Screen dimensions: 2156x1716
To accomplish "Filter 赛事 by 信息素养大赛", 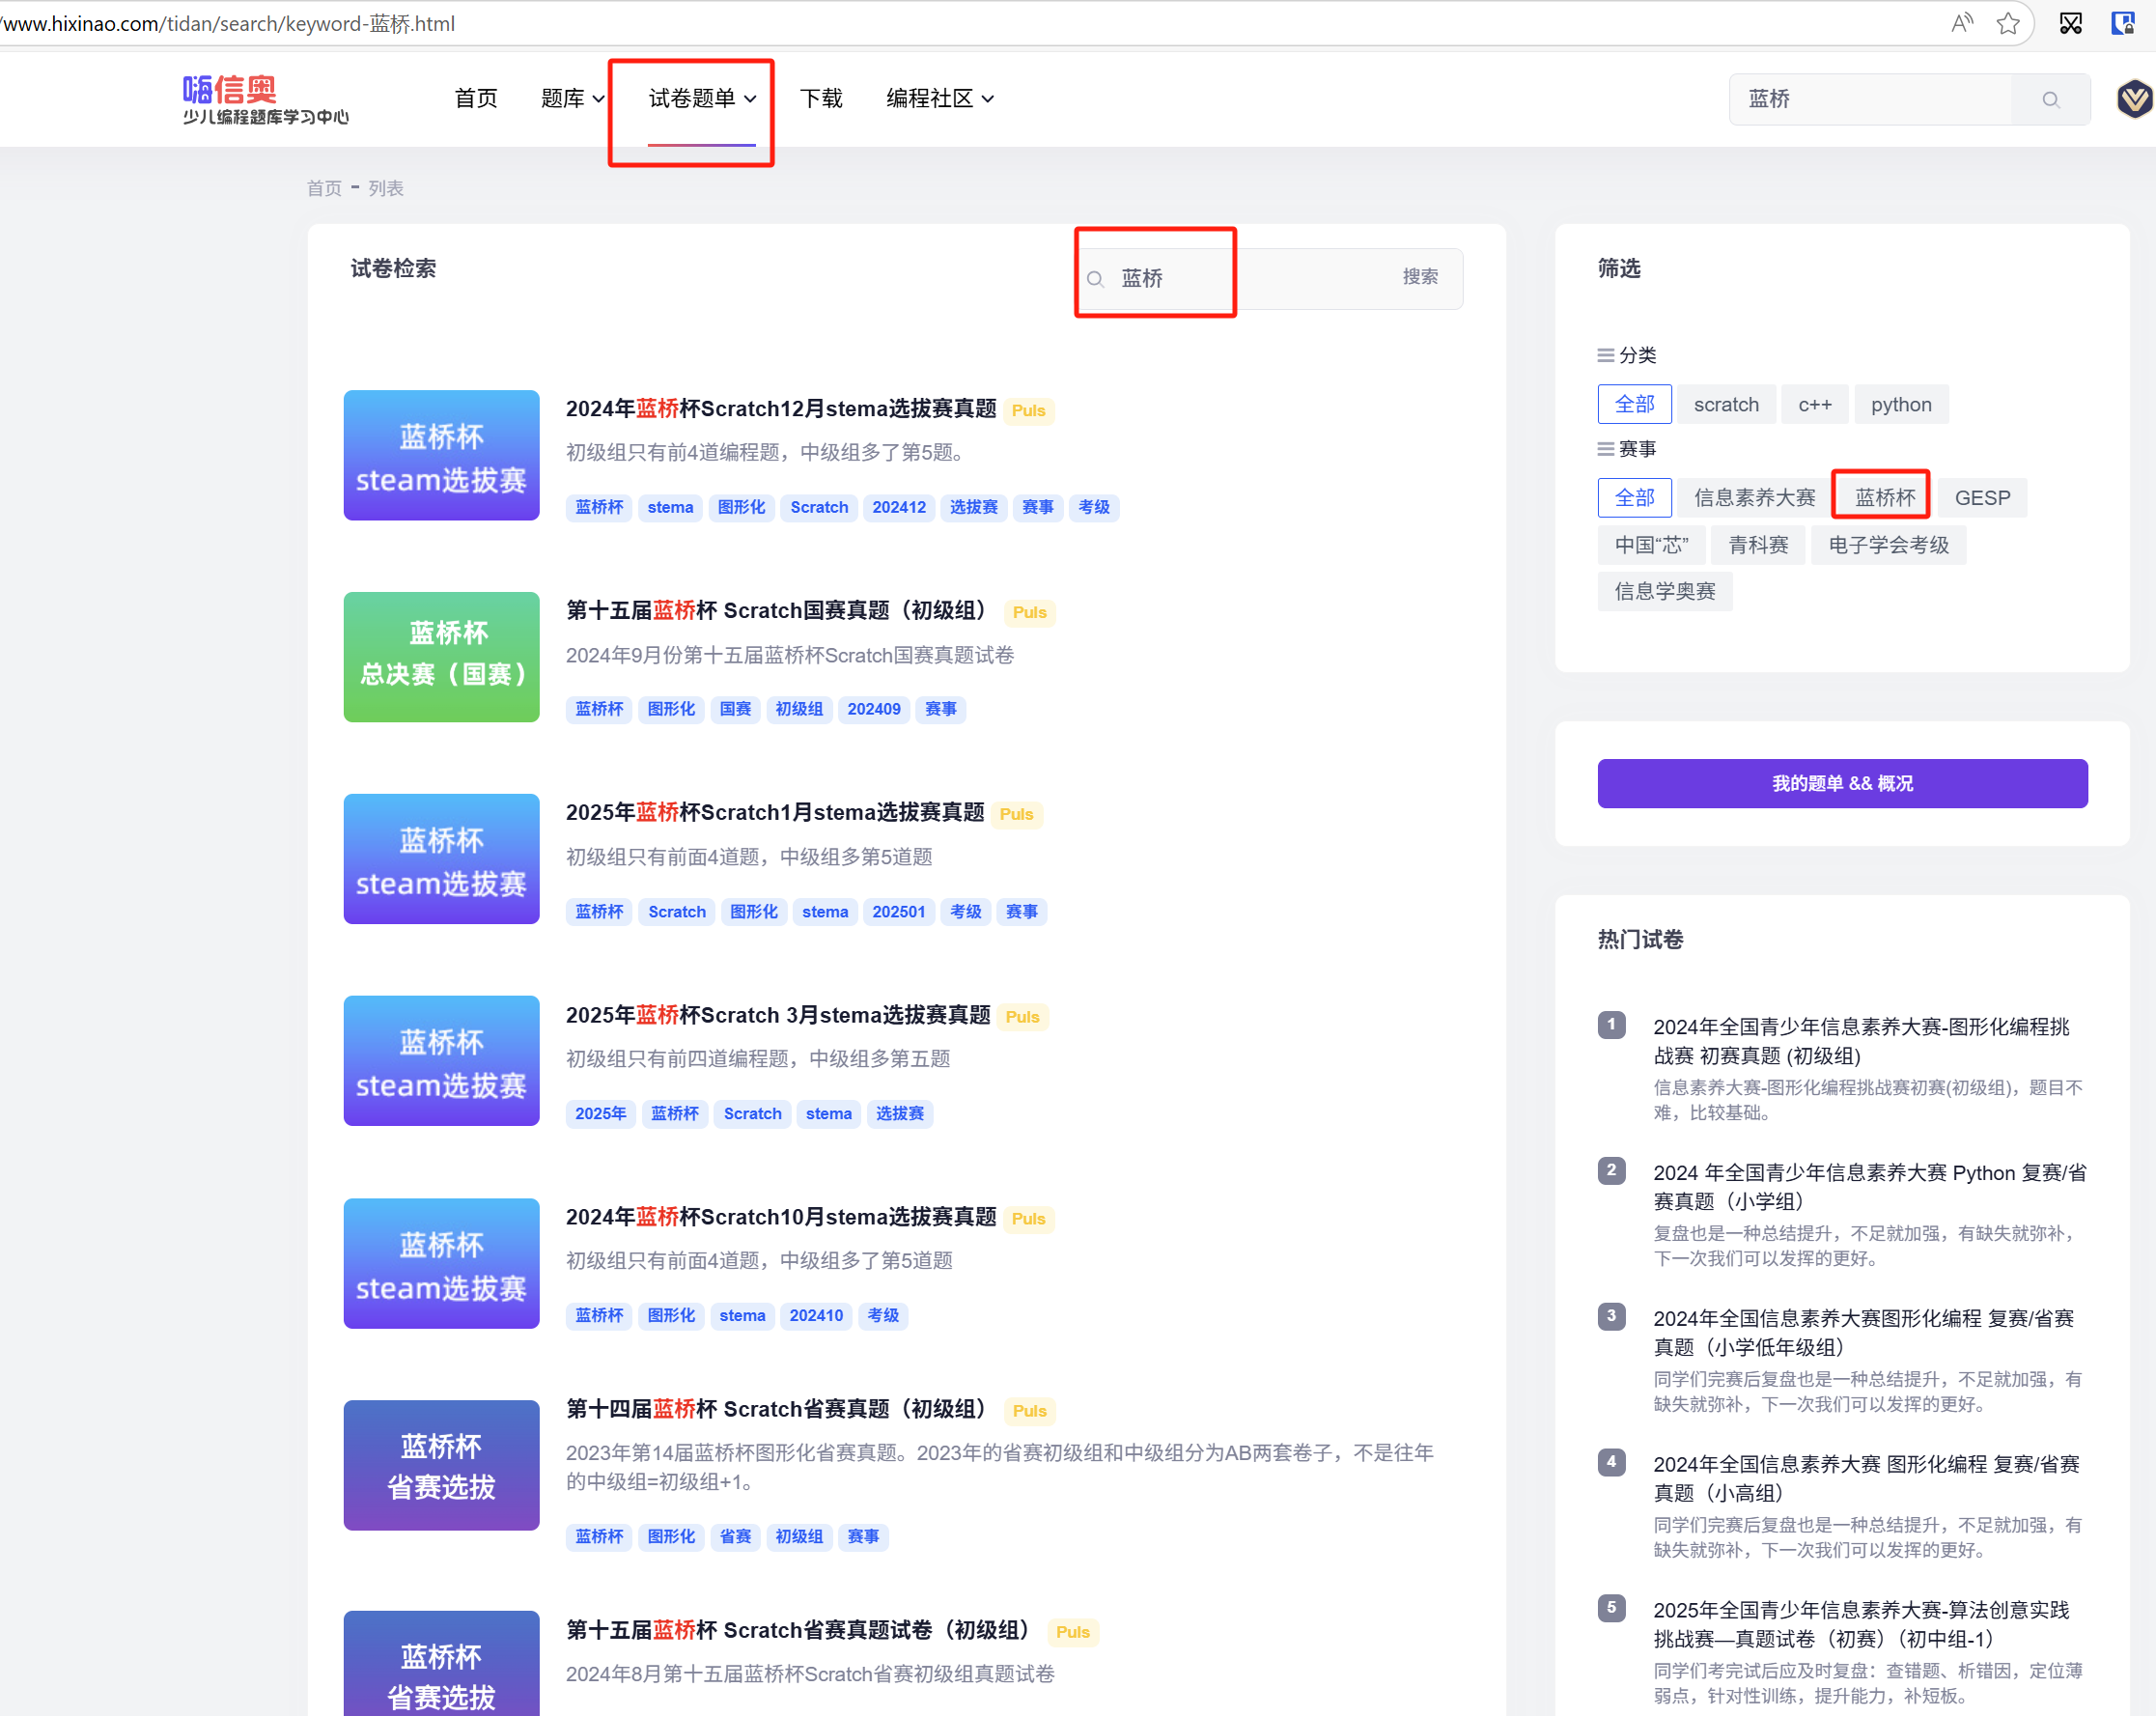I will tap(1754, 497).
